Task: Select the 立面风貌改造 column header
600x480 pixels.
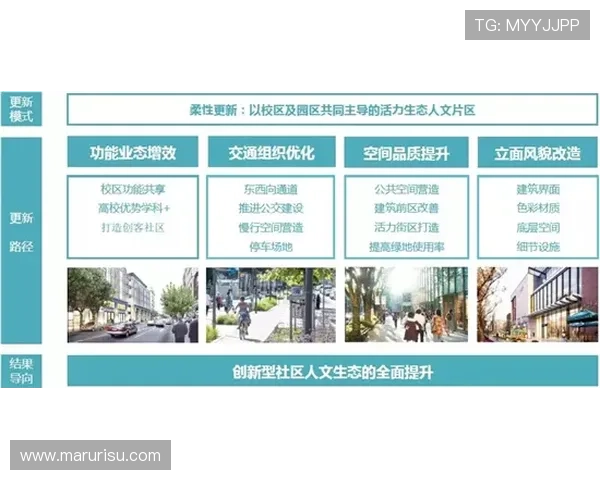Action: pyautogui.click(x=538, y=153)
